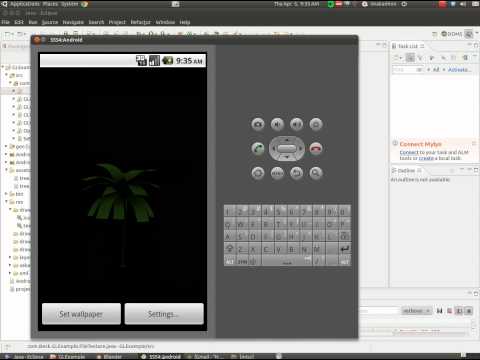Click the emulator volume up button
The height and width of the screenshot is (360, 480).
[296, 124]
